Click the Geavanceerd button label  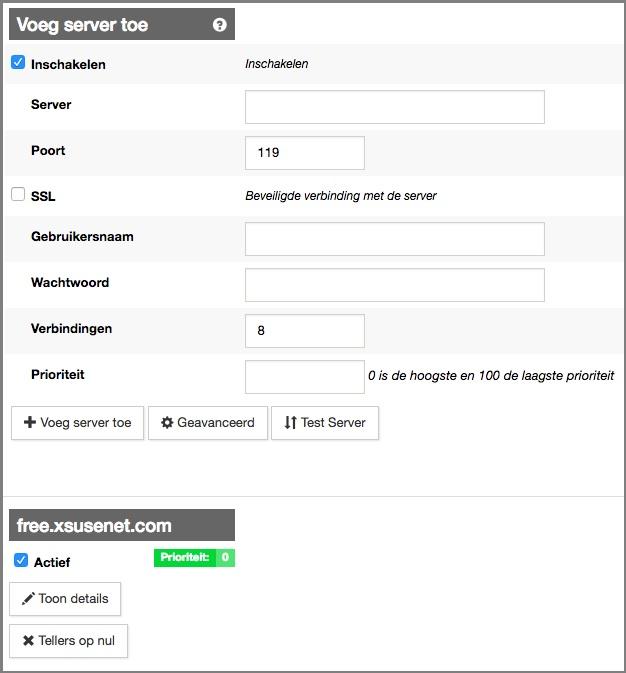coord(216,423)
